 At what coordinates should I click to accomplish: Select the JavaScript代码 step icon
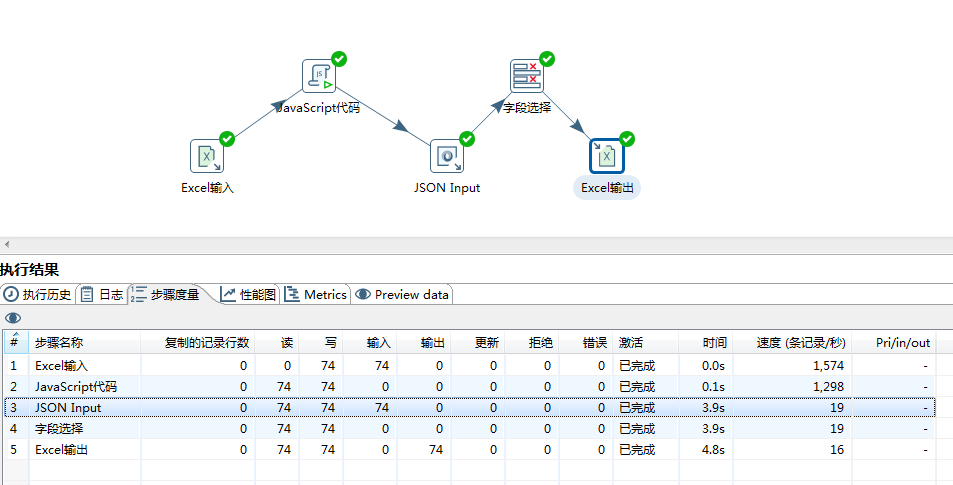tap(318, 76)
